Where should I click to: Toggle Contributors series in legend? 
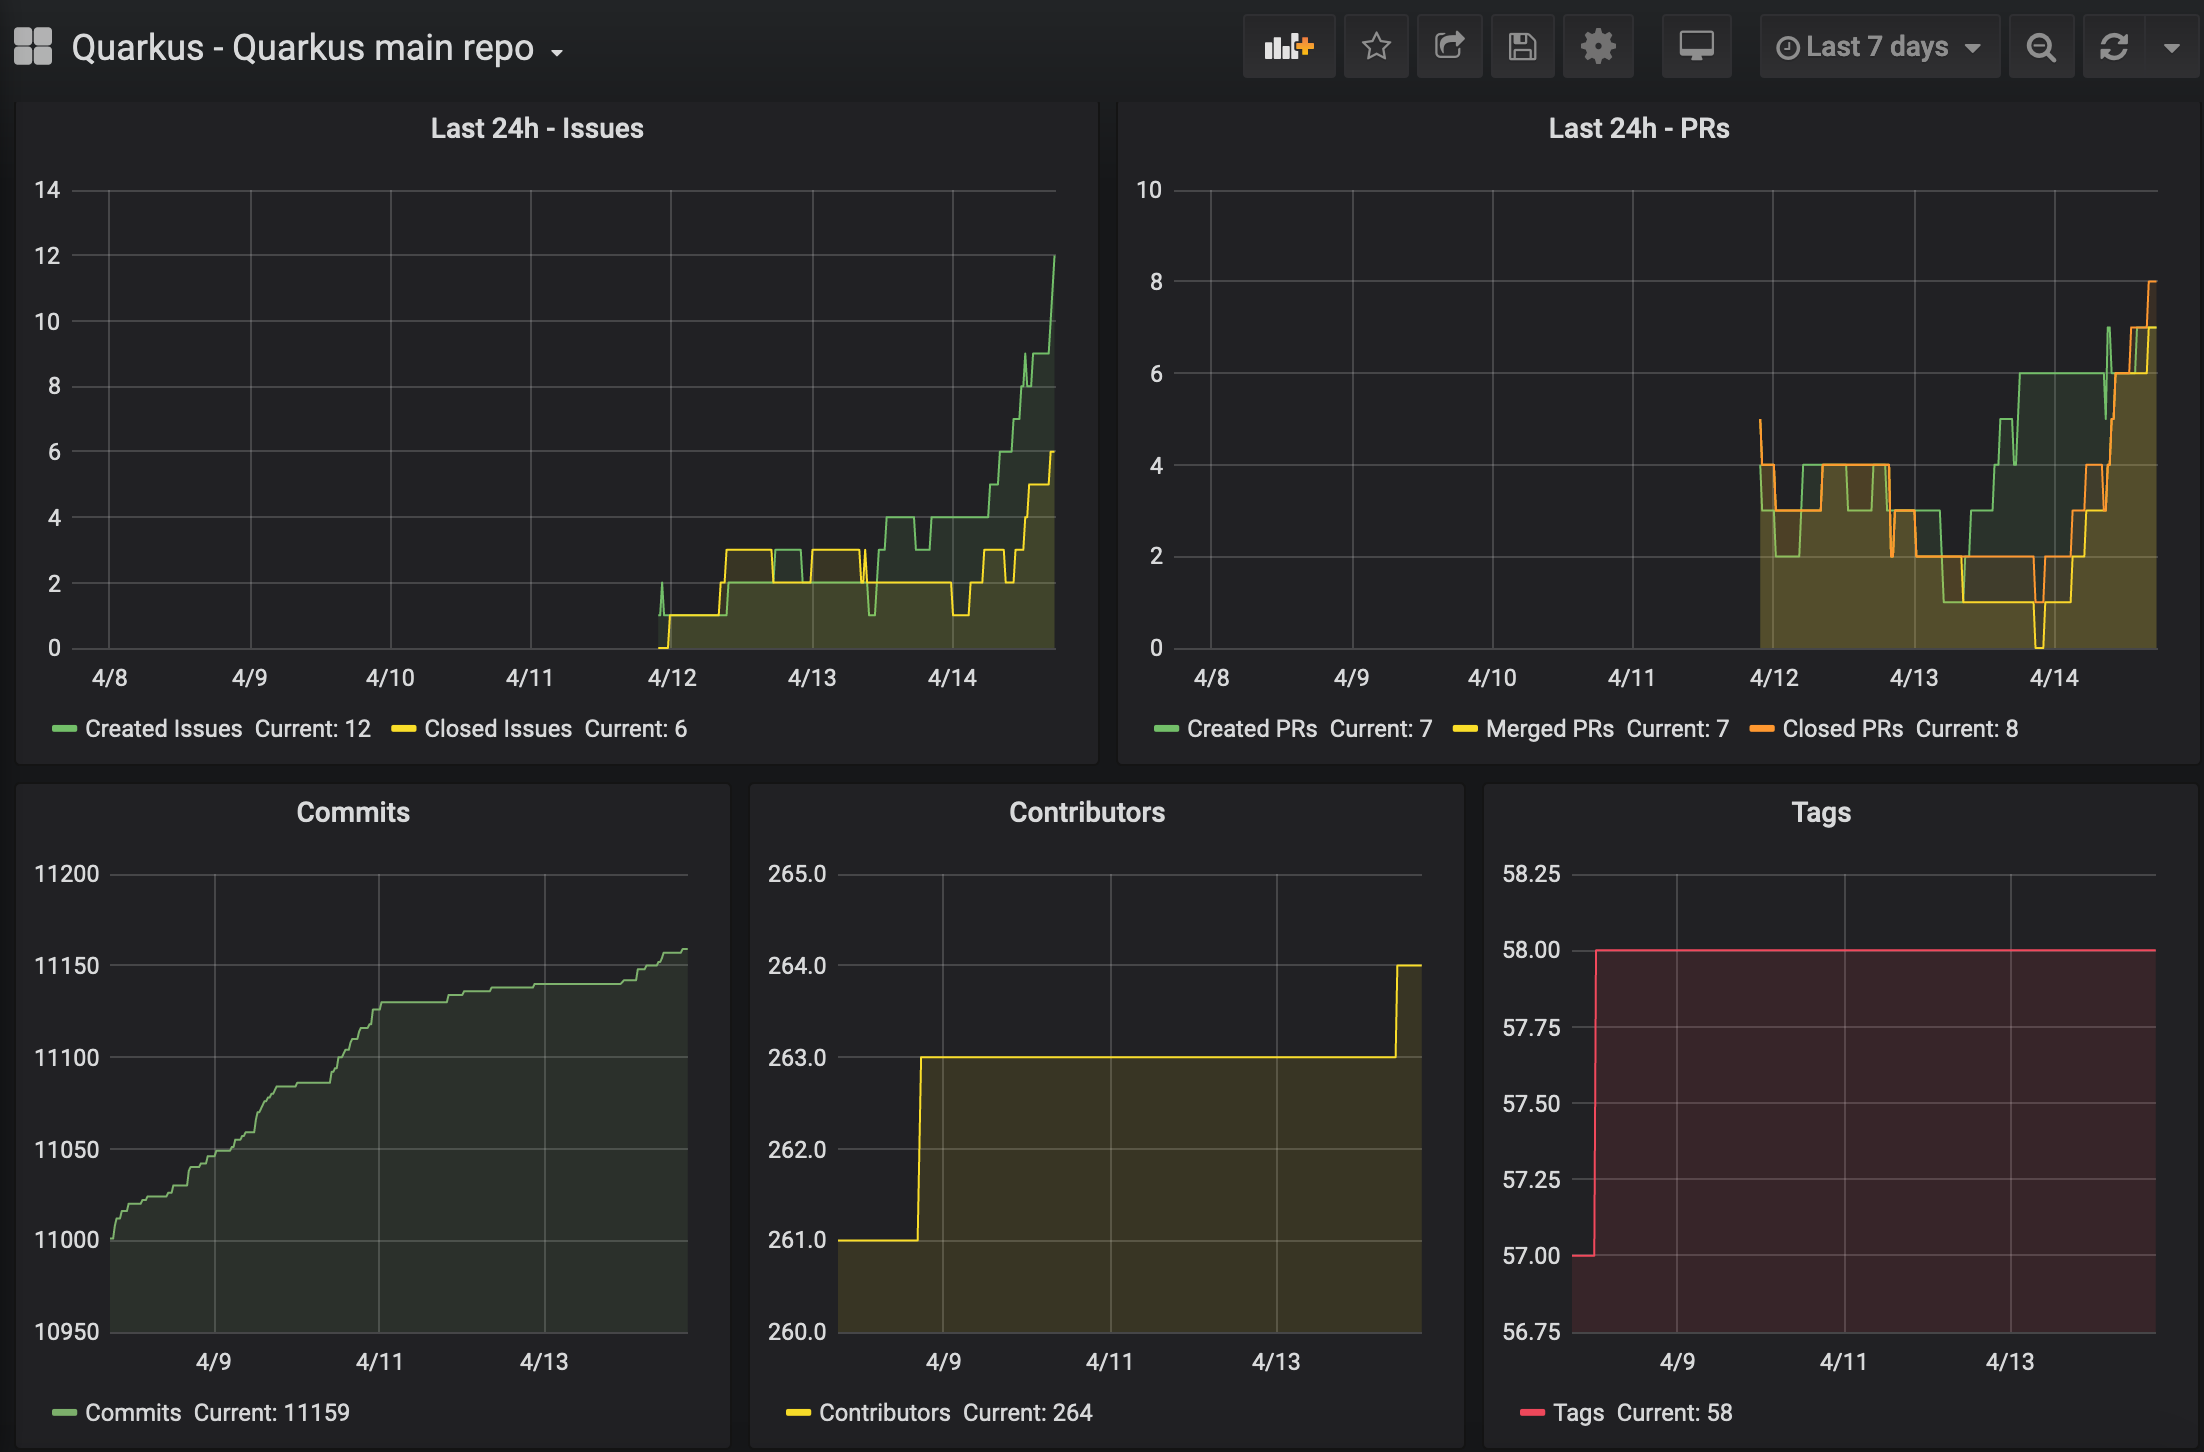(x=884, y=1413)
